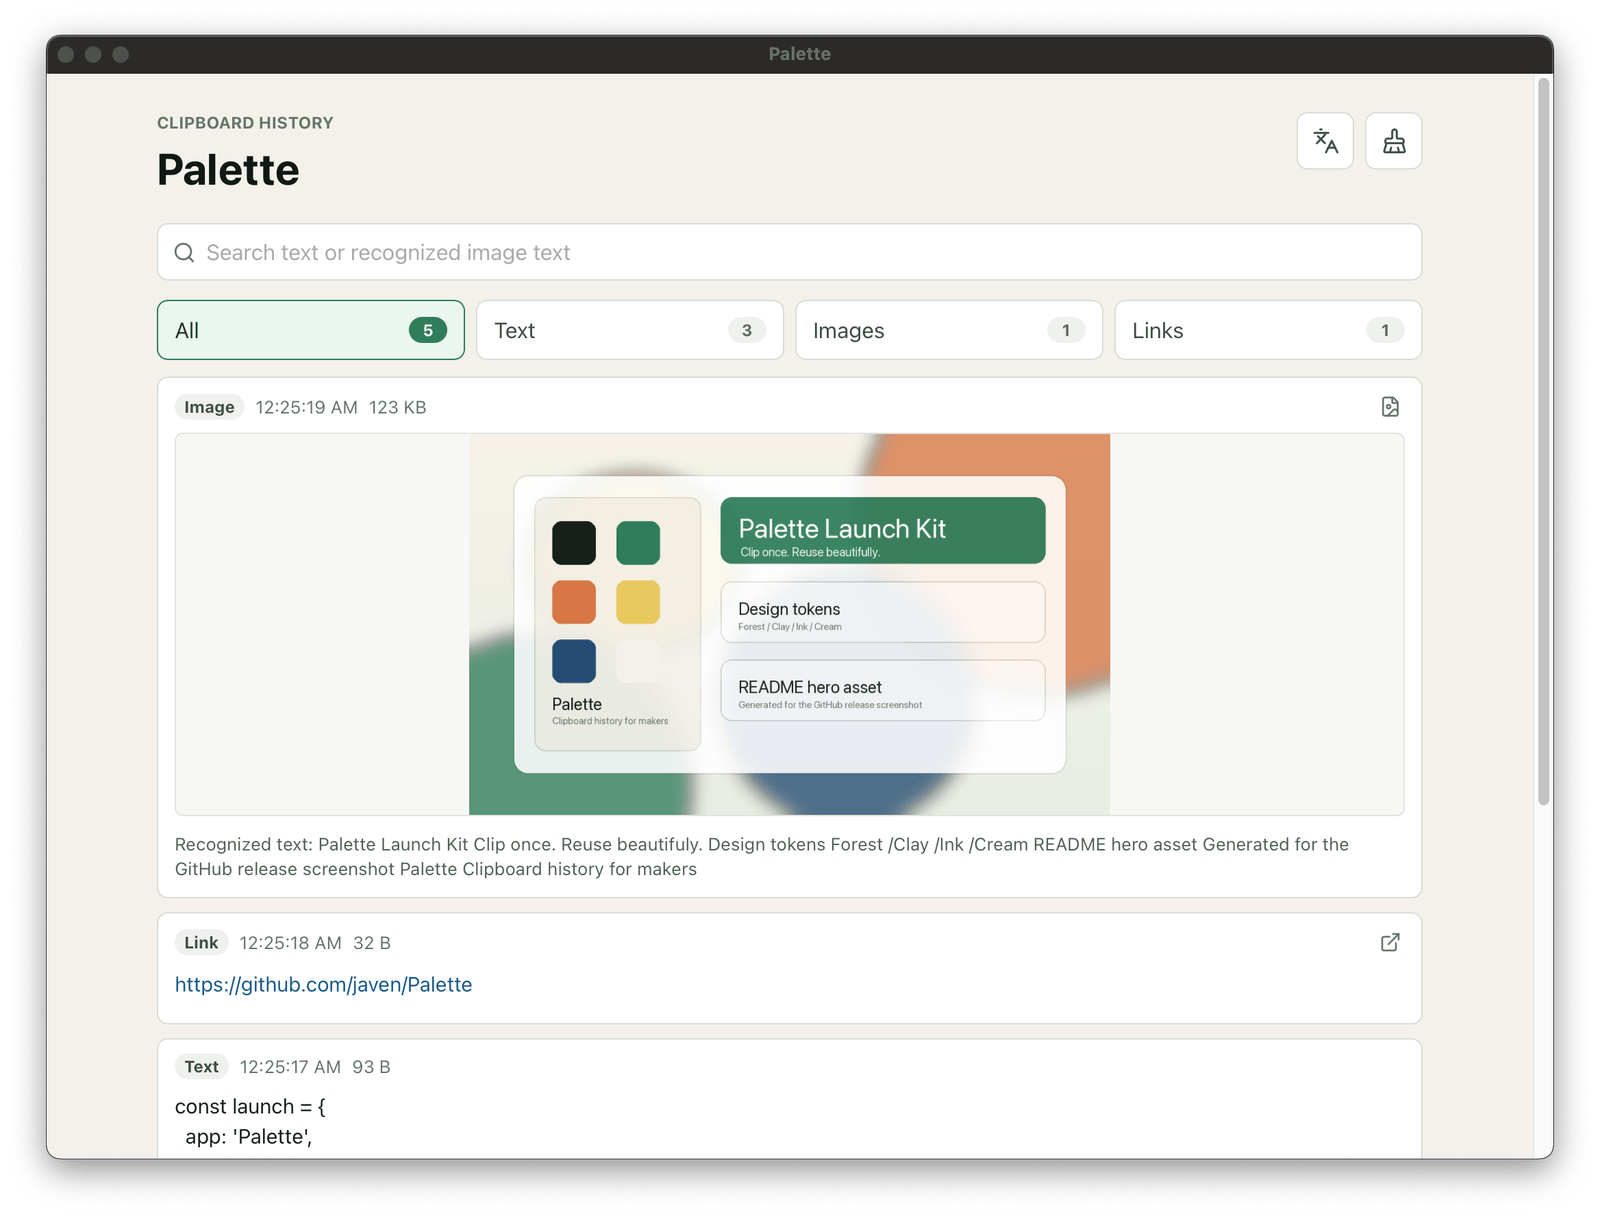Screen dimensions: 1600x1216
Task: Click the 12:25:18 AM timestamp
Action: point(290,944)
